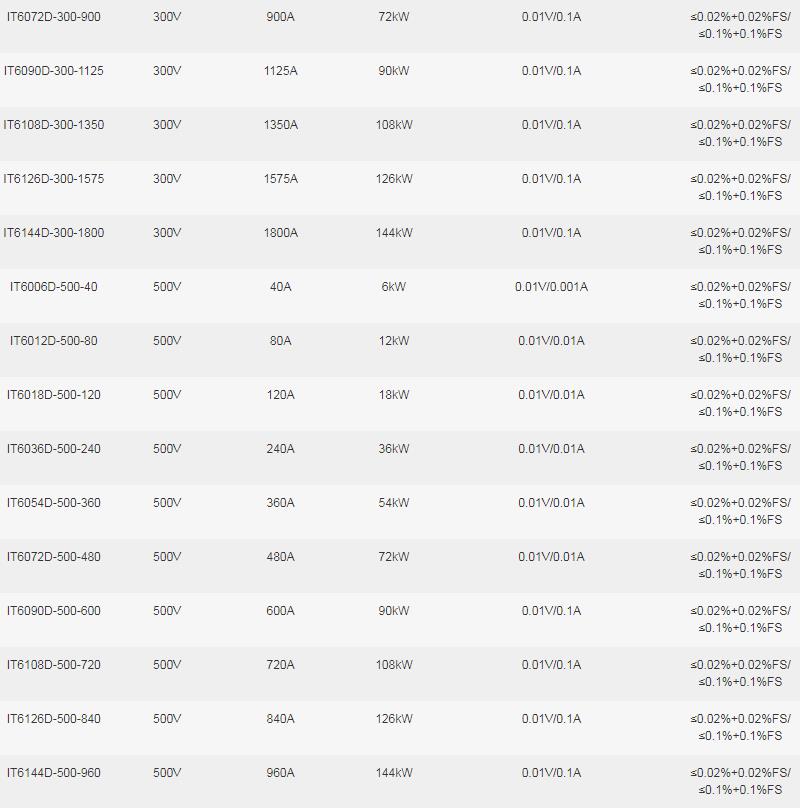This screenshot has width=800, height=808.
Task: Select model IT6054D-500-360
Action: pos(54,503)
